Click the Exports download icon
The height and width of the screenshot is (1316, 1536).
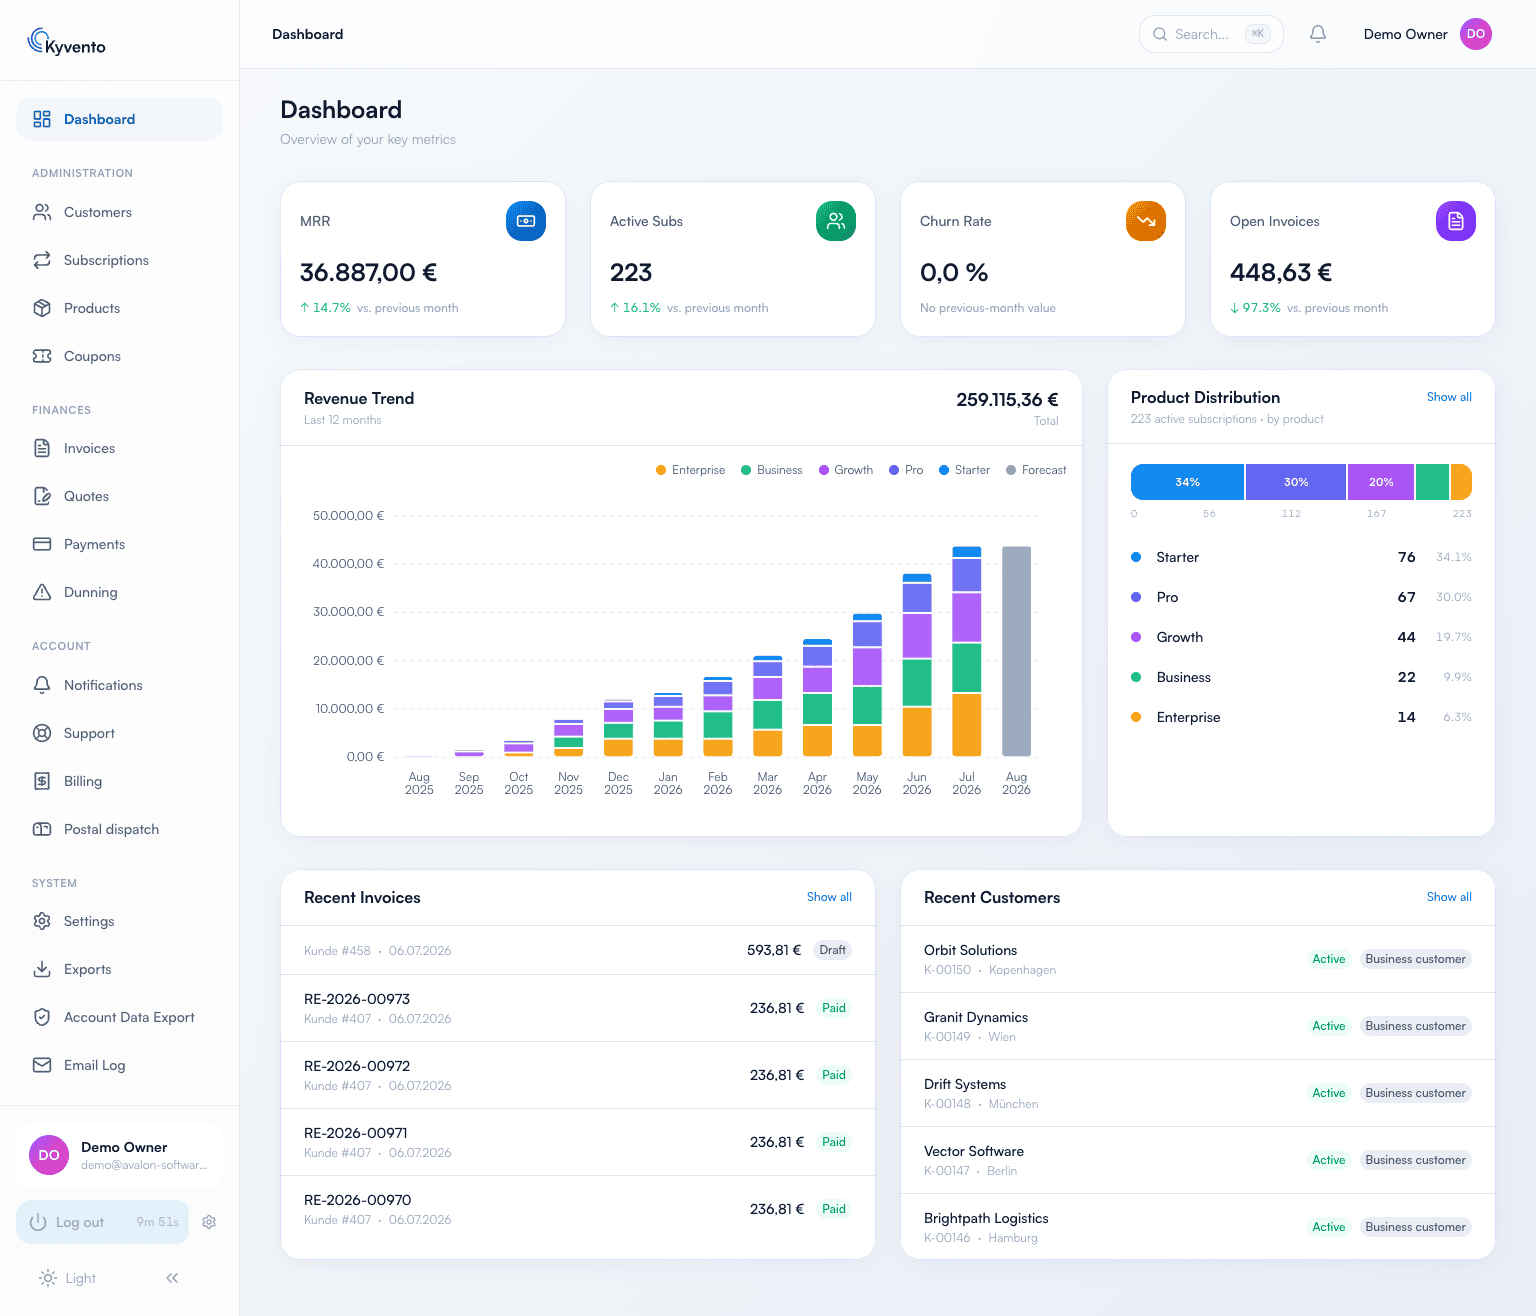(x=42, y=969)
